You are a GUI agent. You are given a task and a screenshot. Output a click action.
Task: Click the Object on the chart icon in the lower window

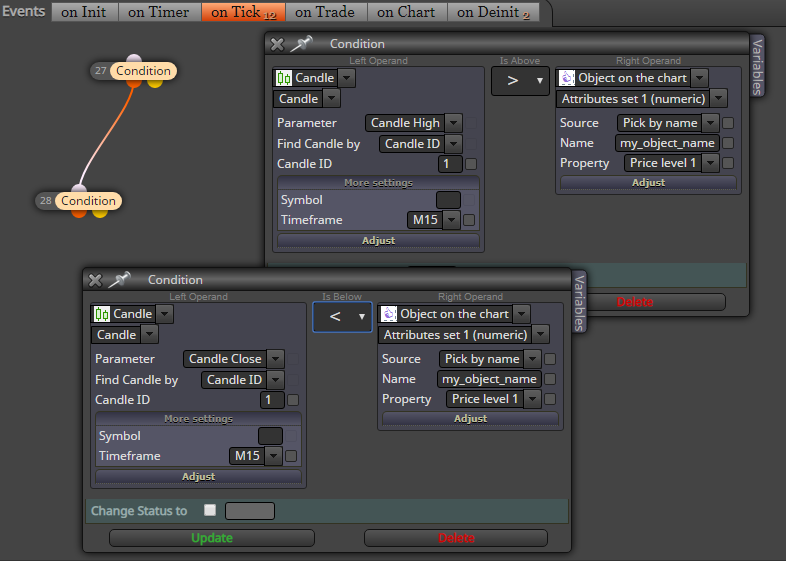point(389,314)
